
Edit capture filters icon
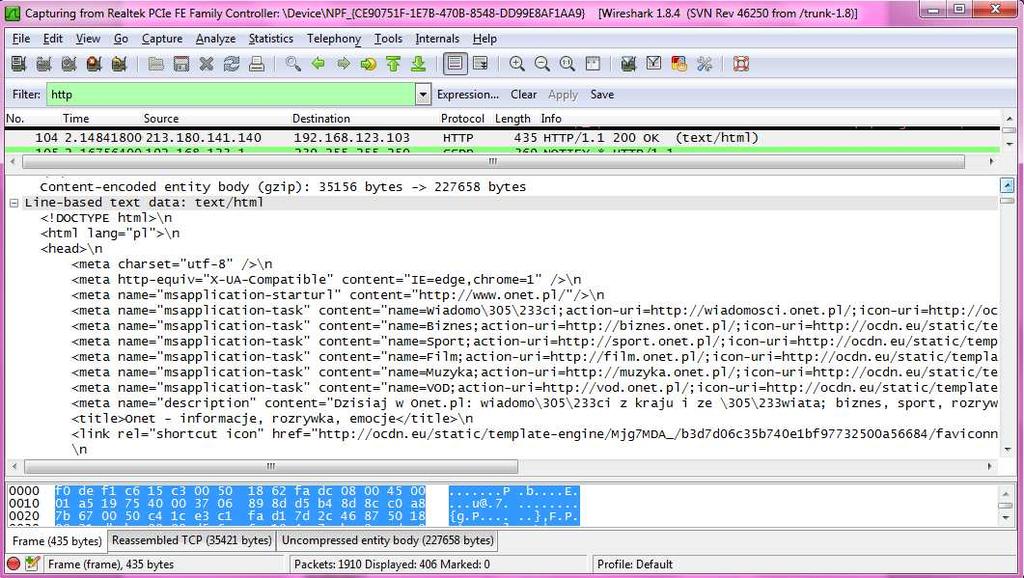(629, 64)
